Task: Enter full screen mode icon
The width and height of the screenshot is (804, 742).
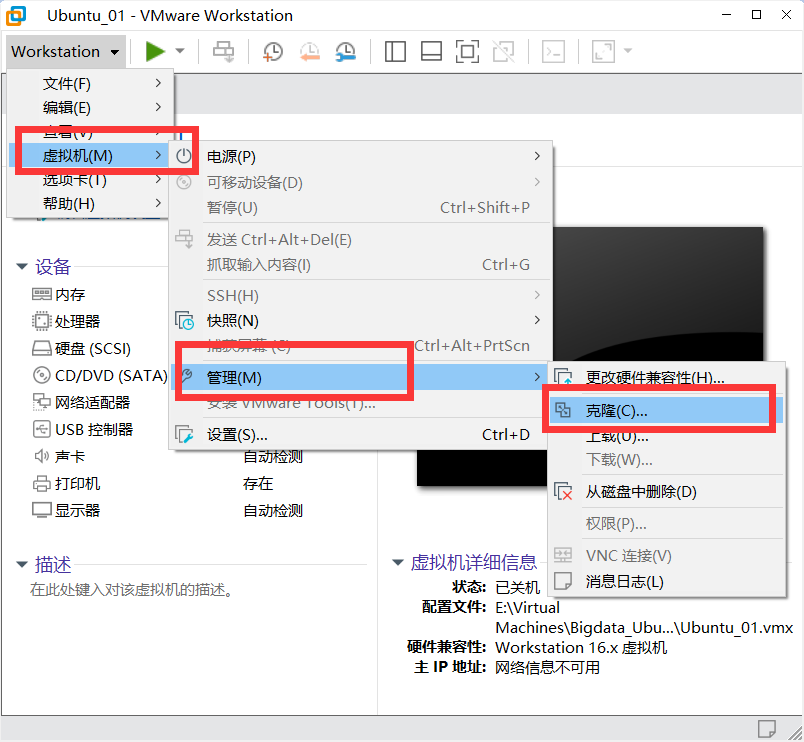Action: coord(467,51)
